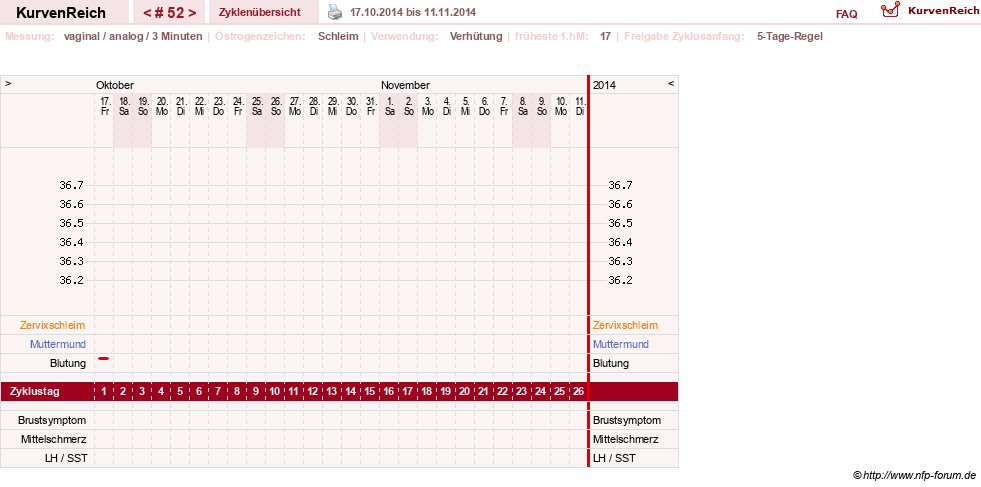Click the right-side Zervixschleim label
This screenshot has height=487, width=981.
click(625, 326)
